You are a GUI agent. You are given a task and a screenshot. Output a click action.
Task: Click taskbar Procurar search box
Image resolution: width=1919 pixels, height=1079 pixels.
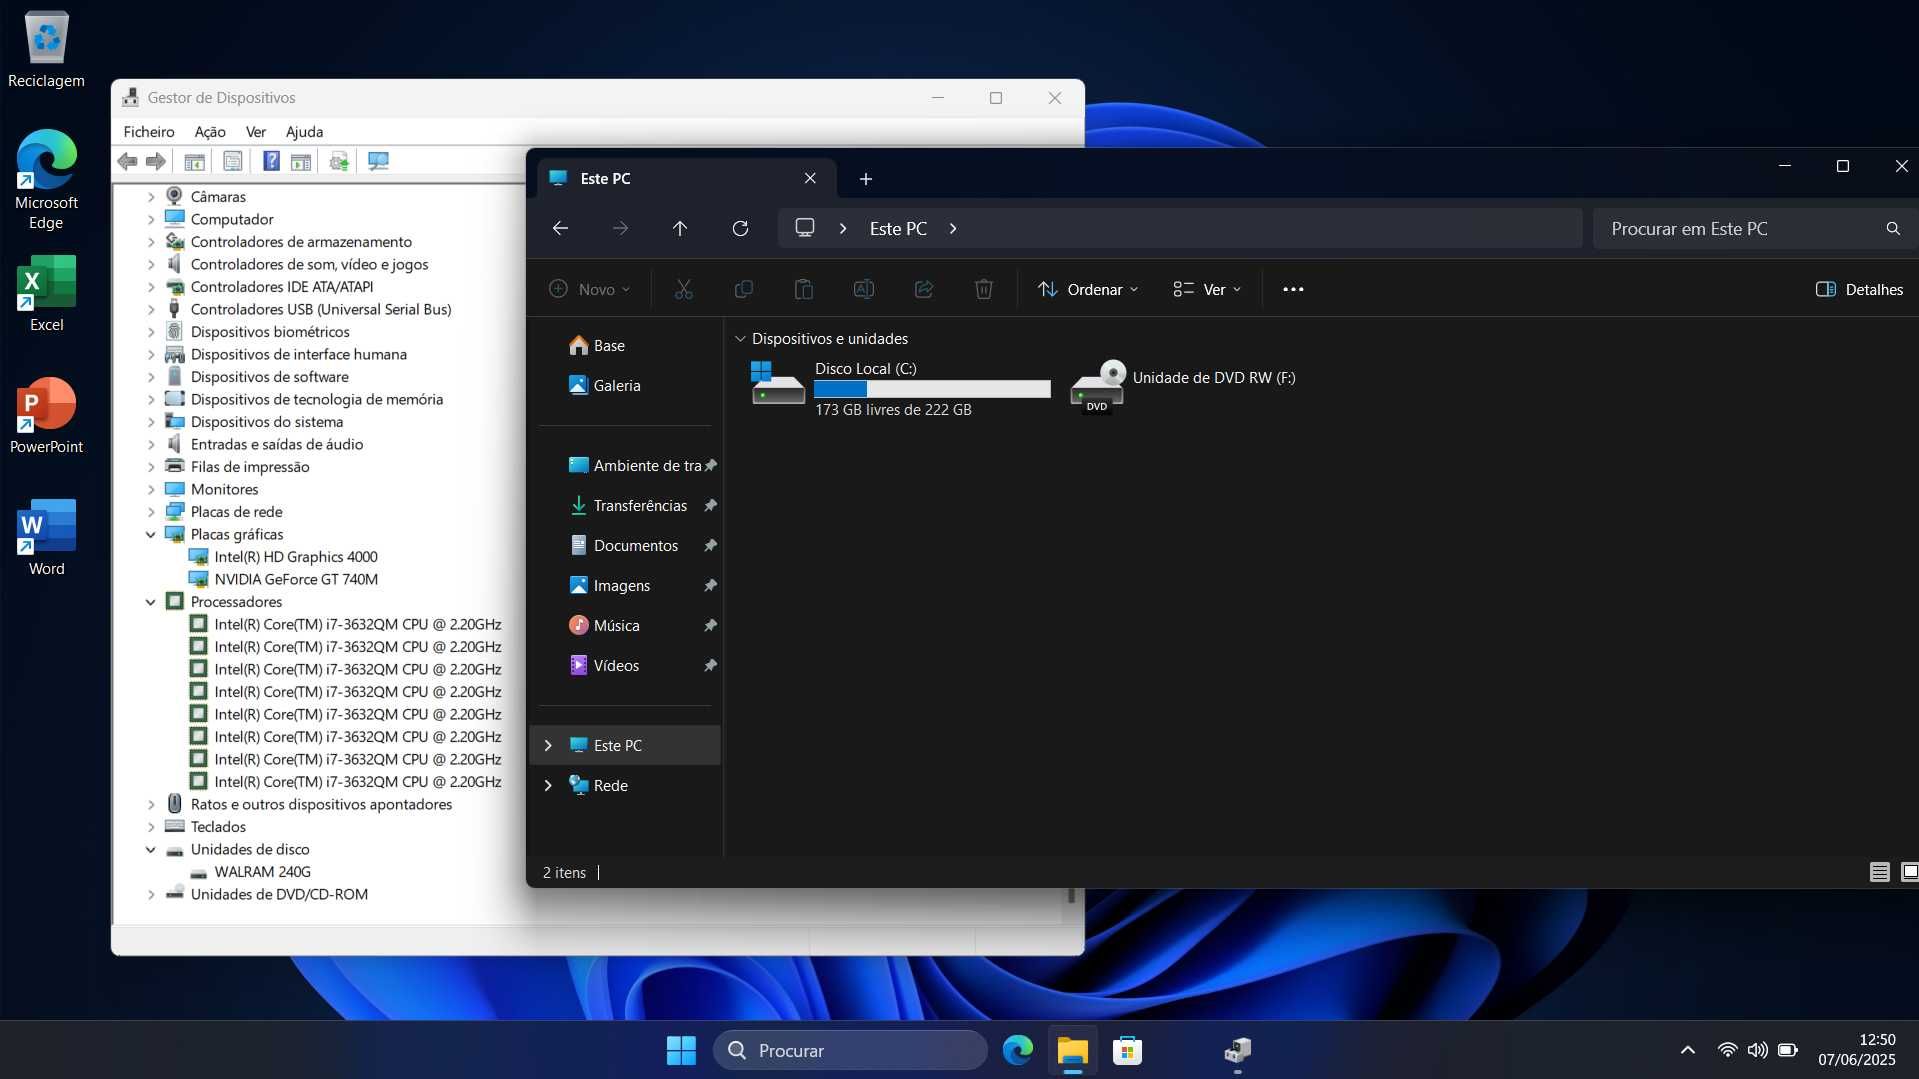[x=850, y=1050]
